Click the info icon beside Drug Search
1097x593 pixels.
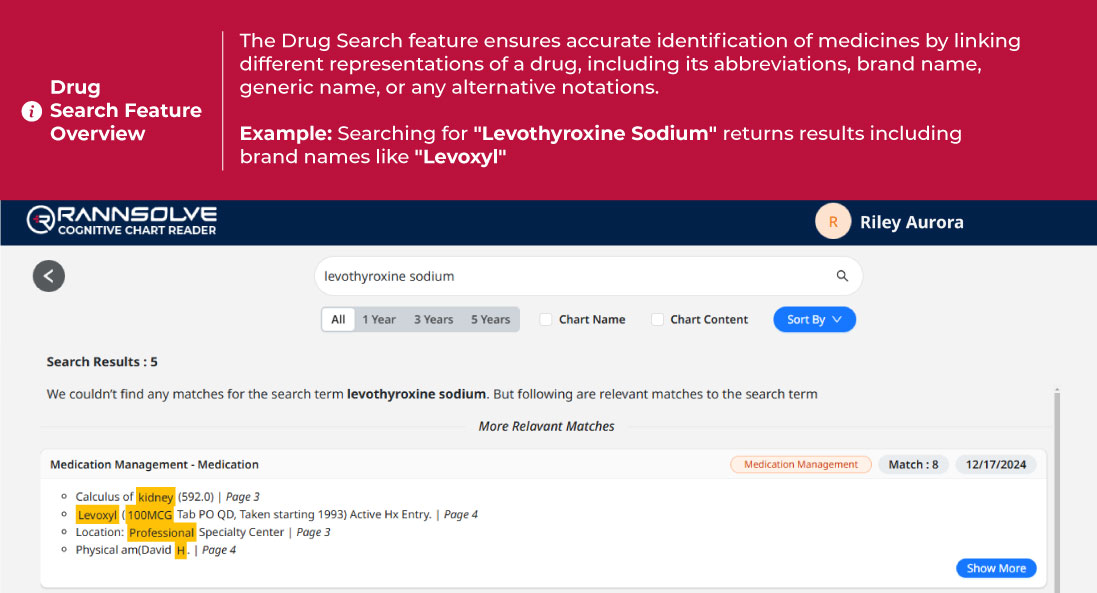point(32,111)
